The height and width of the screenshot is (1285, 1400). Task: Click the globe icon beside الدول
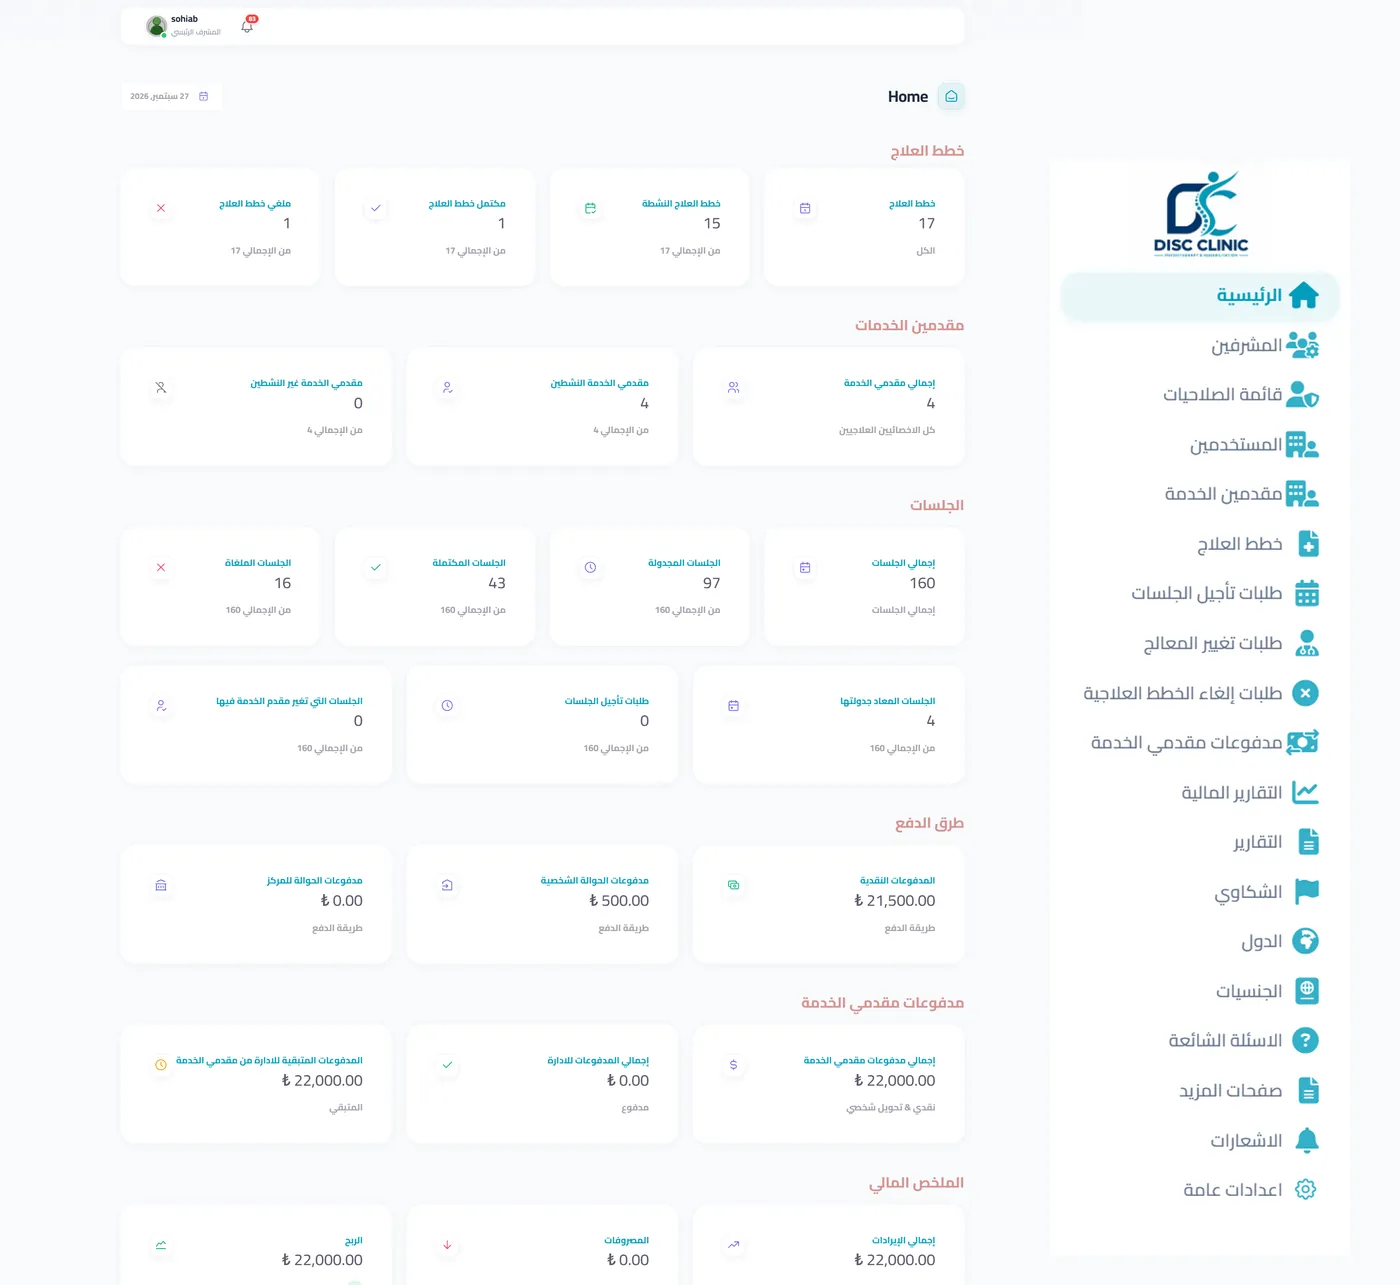pos(1305,941)
